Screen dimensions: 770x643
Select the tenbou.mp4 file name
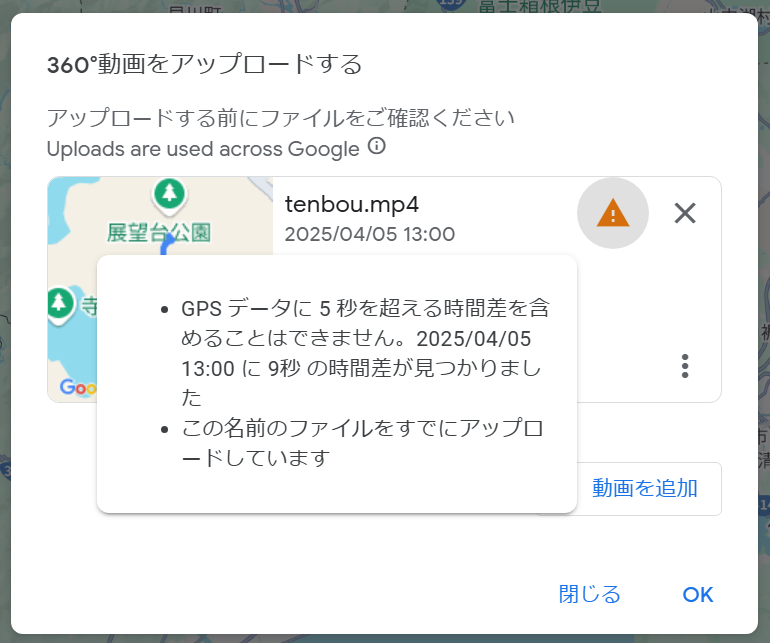(352, 204)
